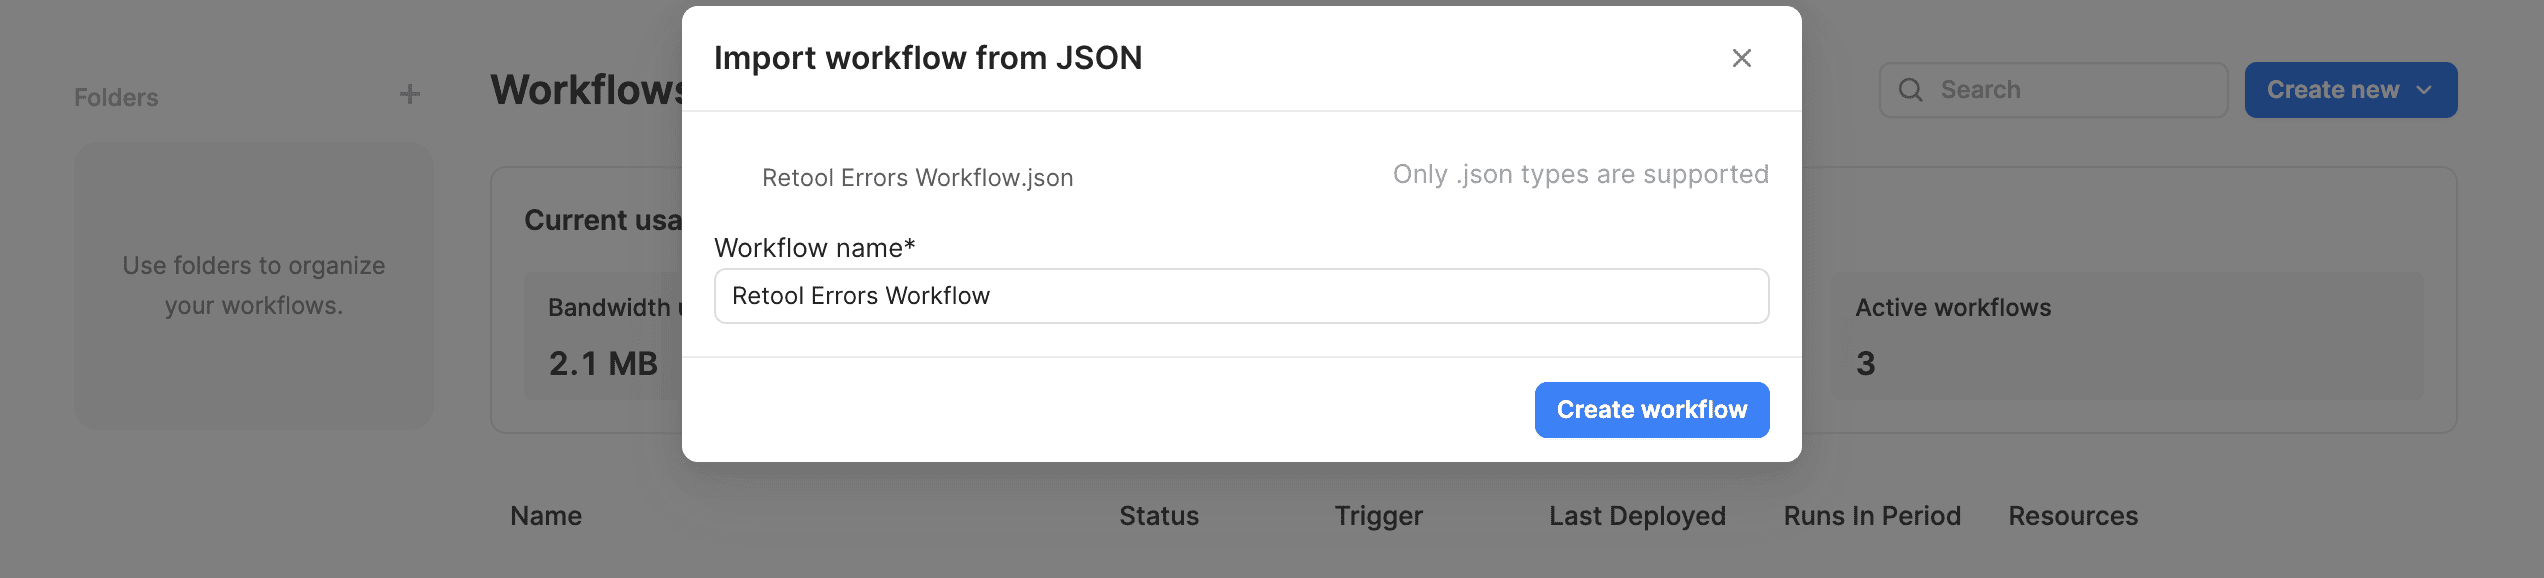Screen dimensions: 2544x578
Task: Select the Workflow name text field
Action: pyautogui.click(x=1240, y=295)
